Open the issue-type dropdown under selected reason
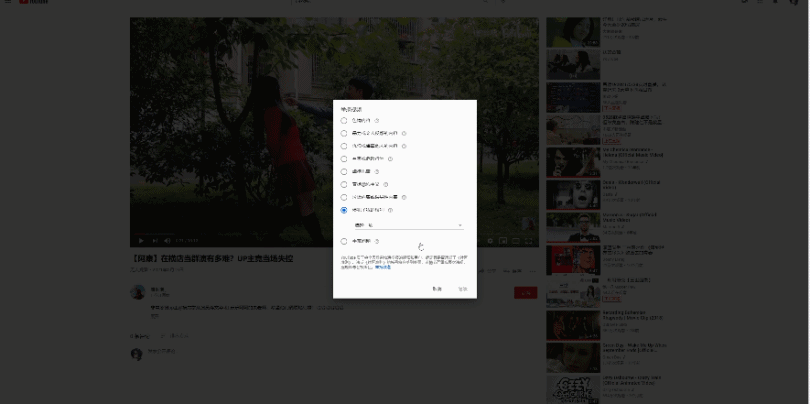 pos(409,225)
